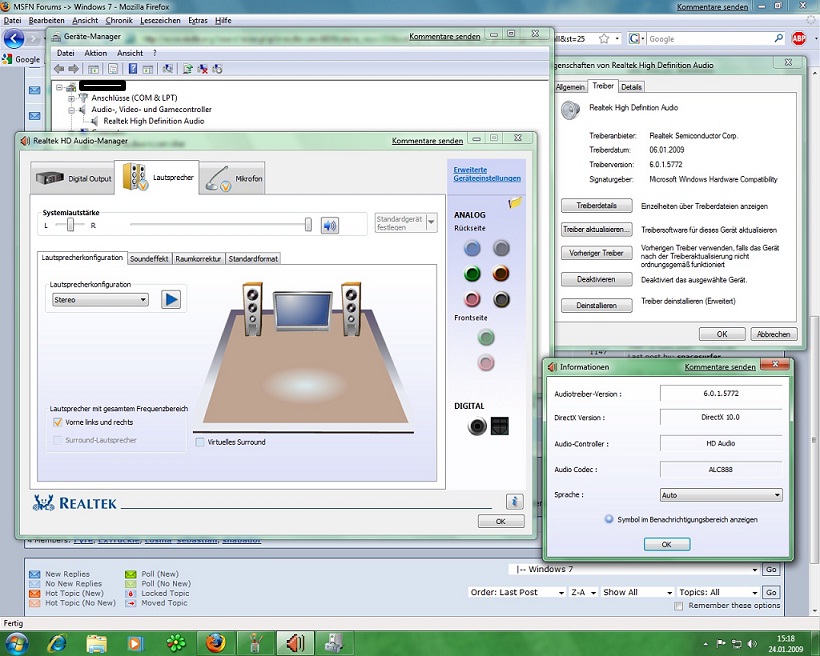Click the round digital coaxial output icon

477,426
